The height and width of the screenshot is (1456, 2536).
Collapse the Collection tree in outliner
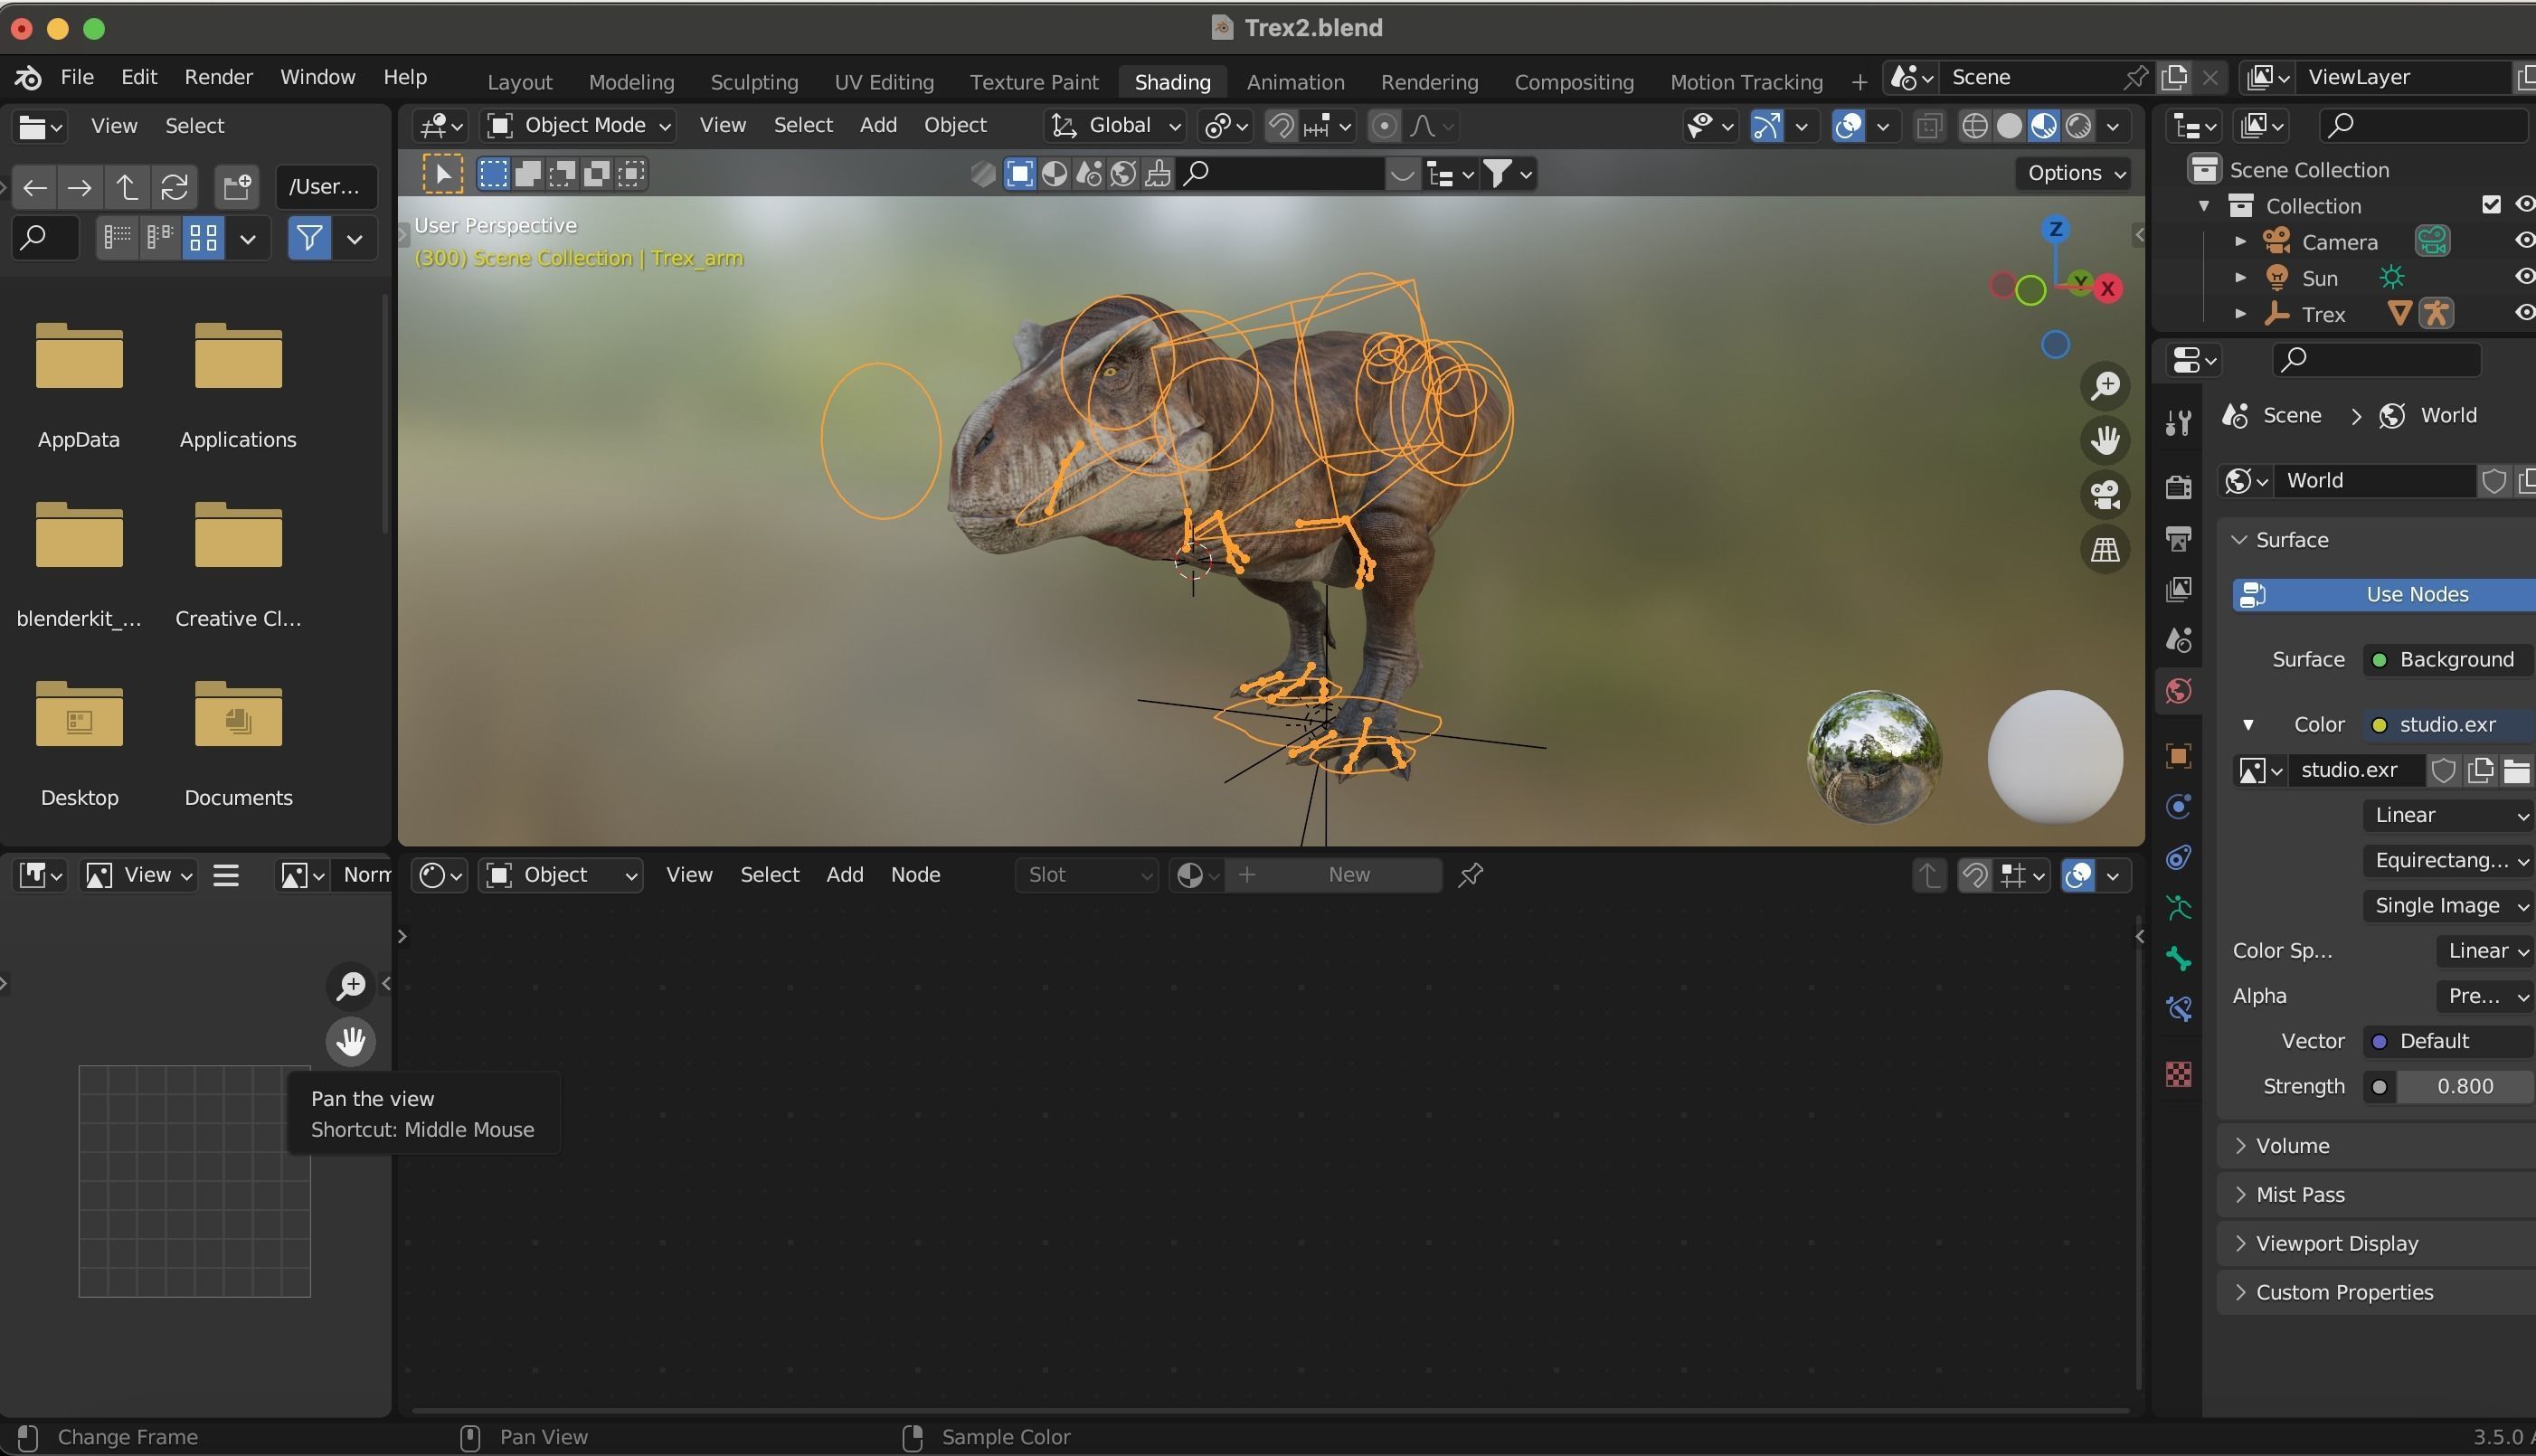point(2204,205)
